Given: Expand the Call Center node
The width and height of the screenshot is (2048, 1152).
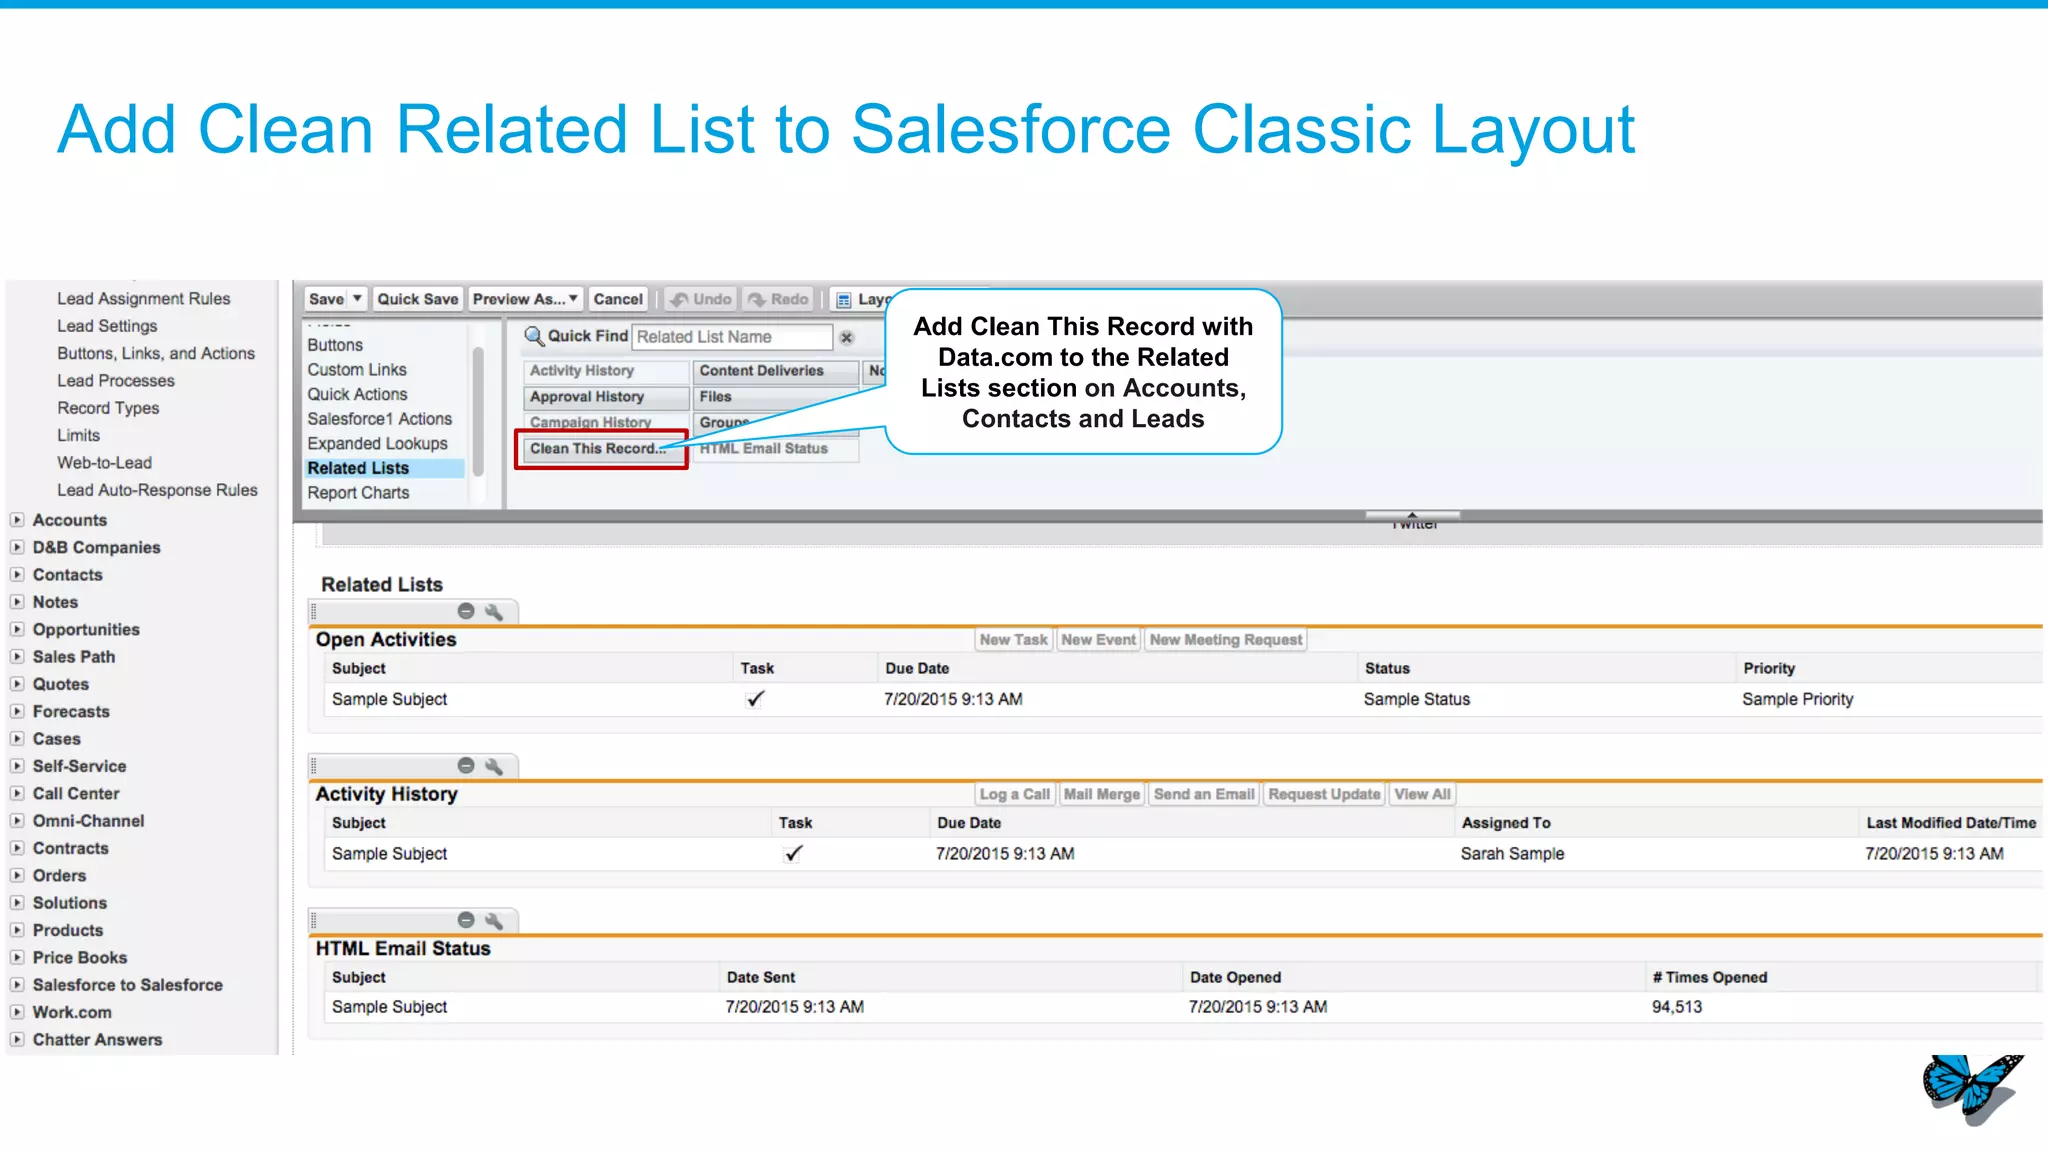Looking at the screenshot, I should [x=17, y=793].
